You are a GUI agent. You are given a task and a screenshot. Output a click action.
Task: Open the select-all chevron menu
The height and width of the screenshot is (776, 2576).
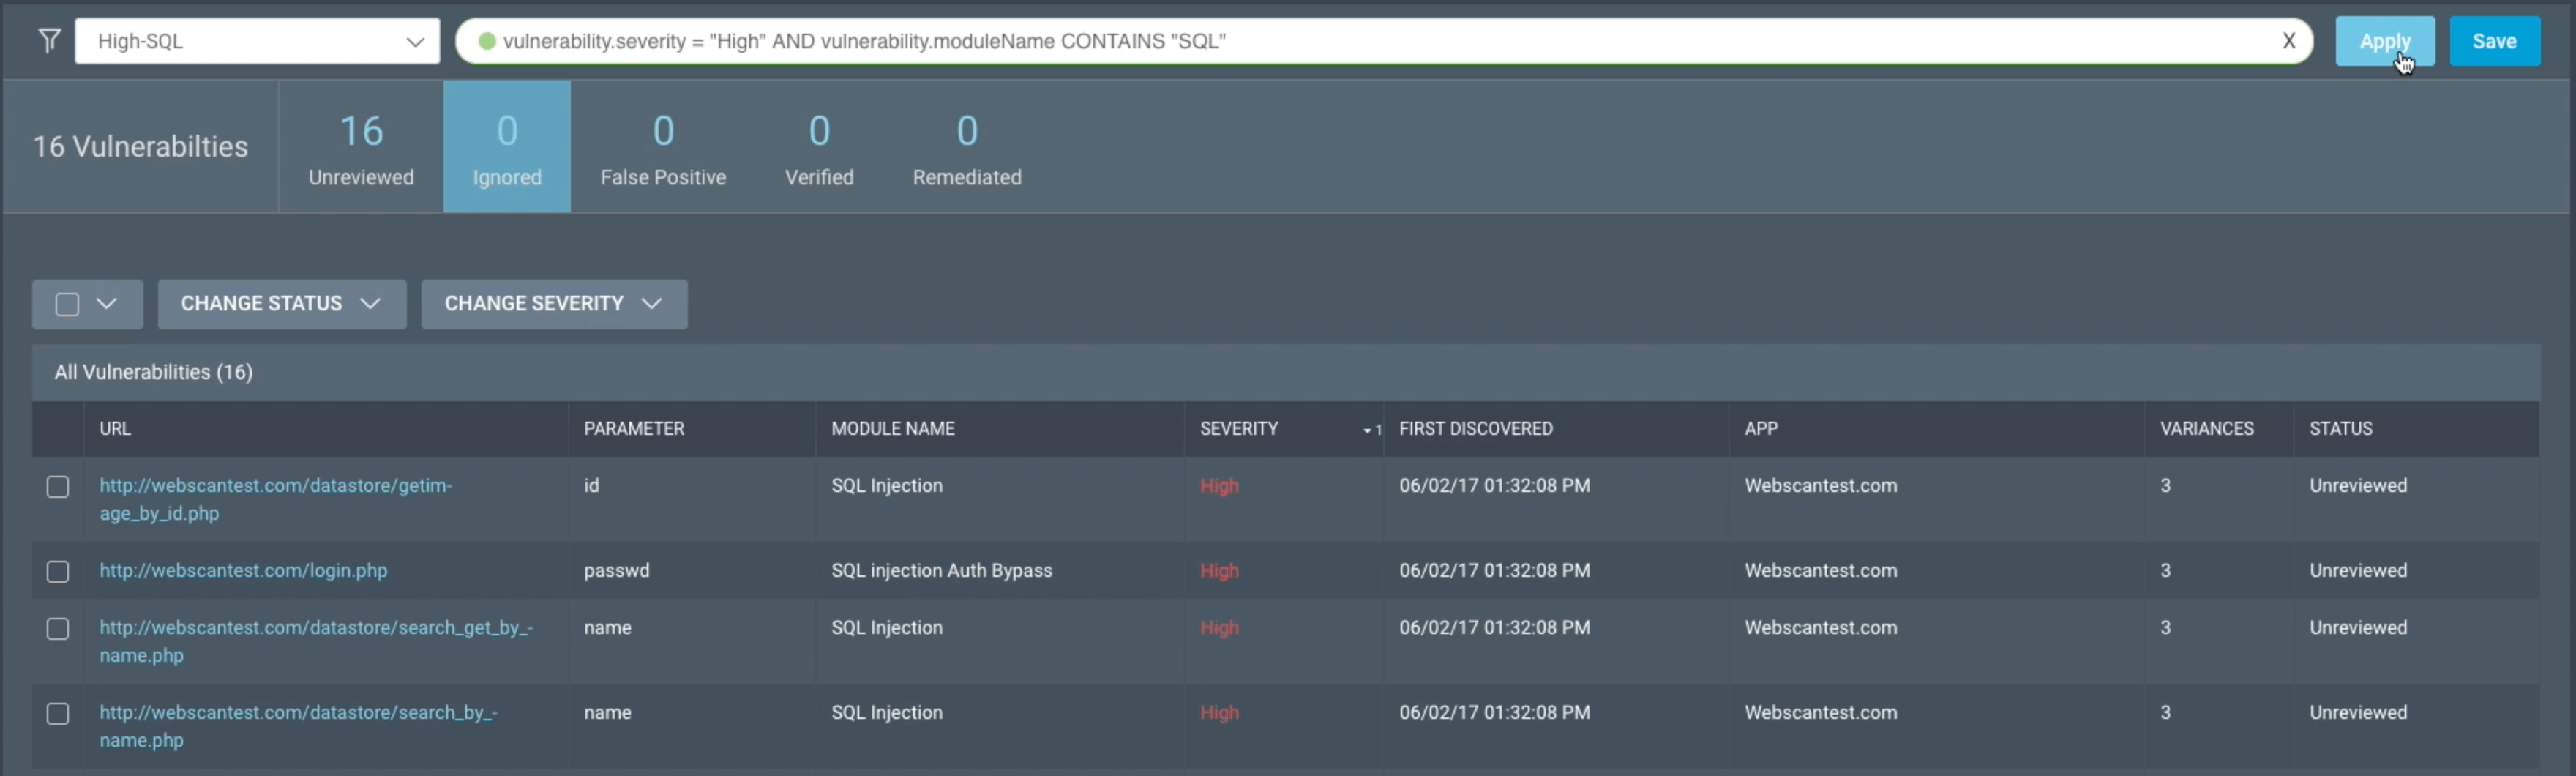pyautogui.click(x=107, y=304)
